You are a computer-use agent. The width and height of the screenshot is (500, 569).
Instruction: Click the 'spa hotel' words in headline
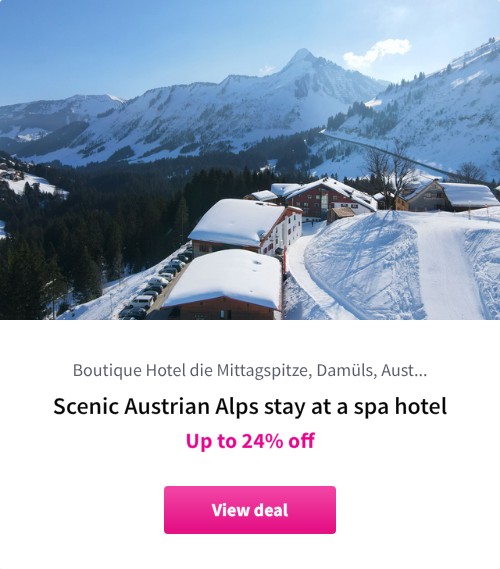(400, 406)
